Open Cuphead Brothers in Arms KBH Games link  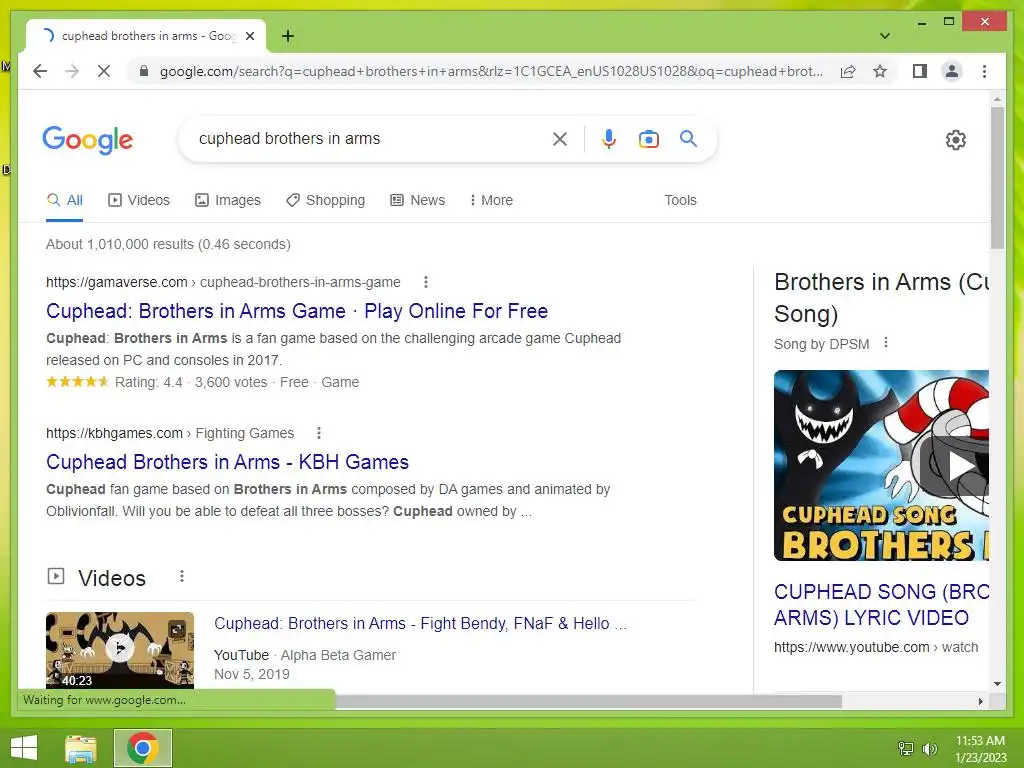click(x=227, y=462)
